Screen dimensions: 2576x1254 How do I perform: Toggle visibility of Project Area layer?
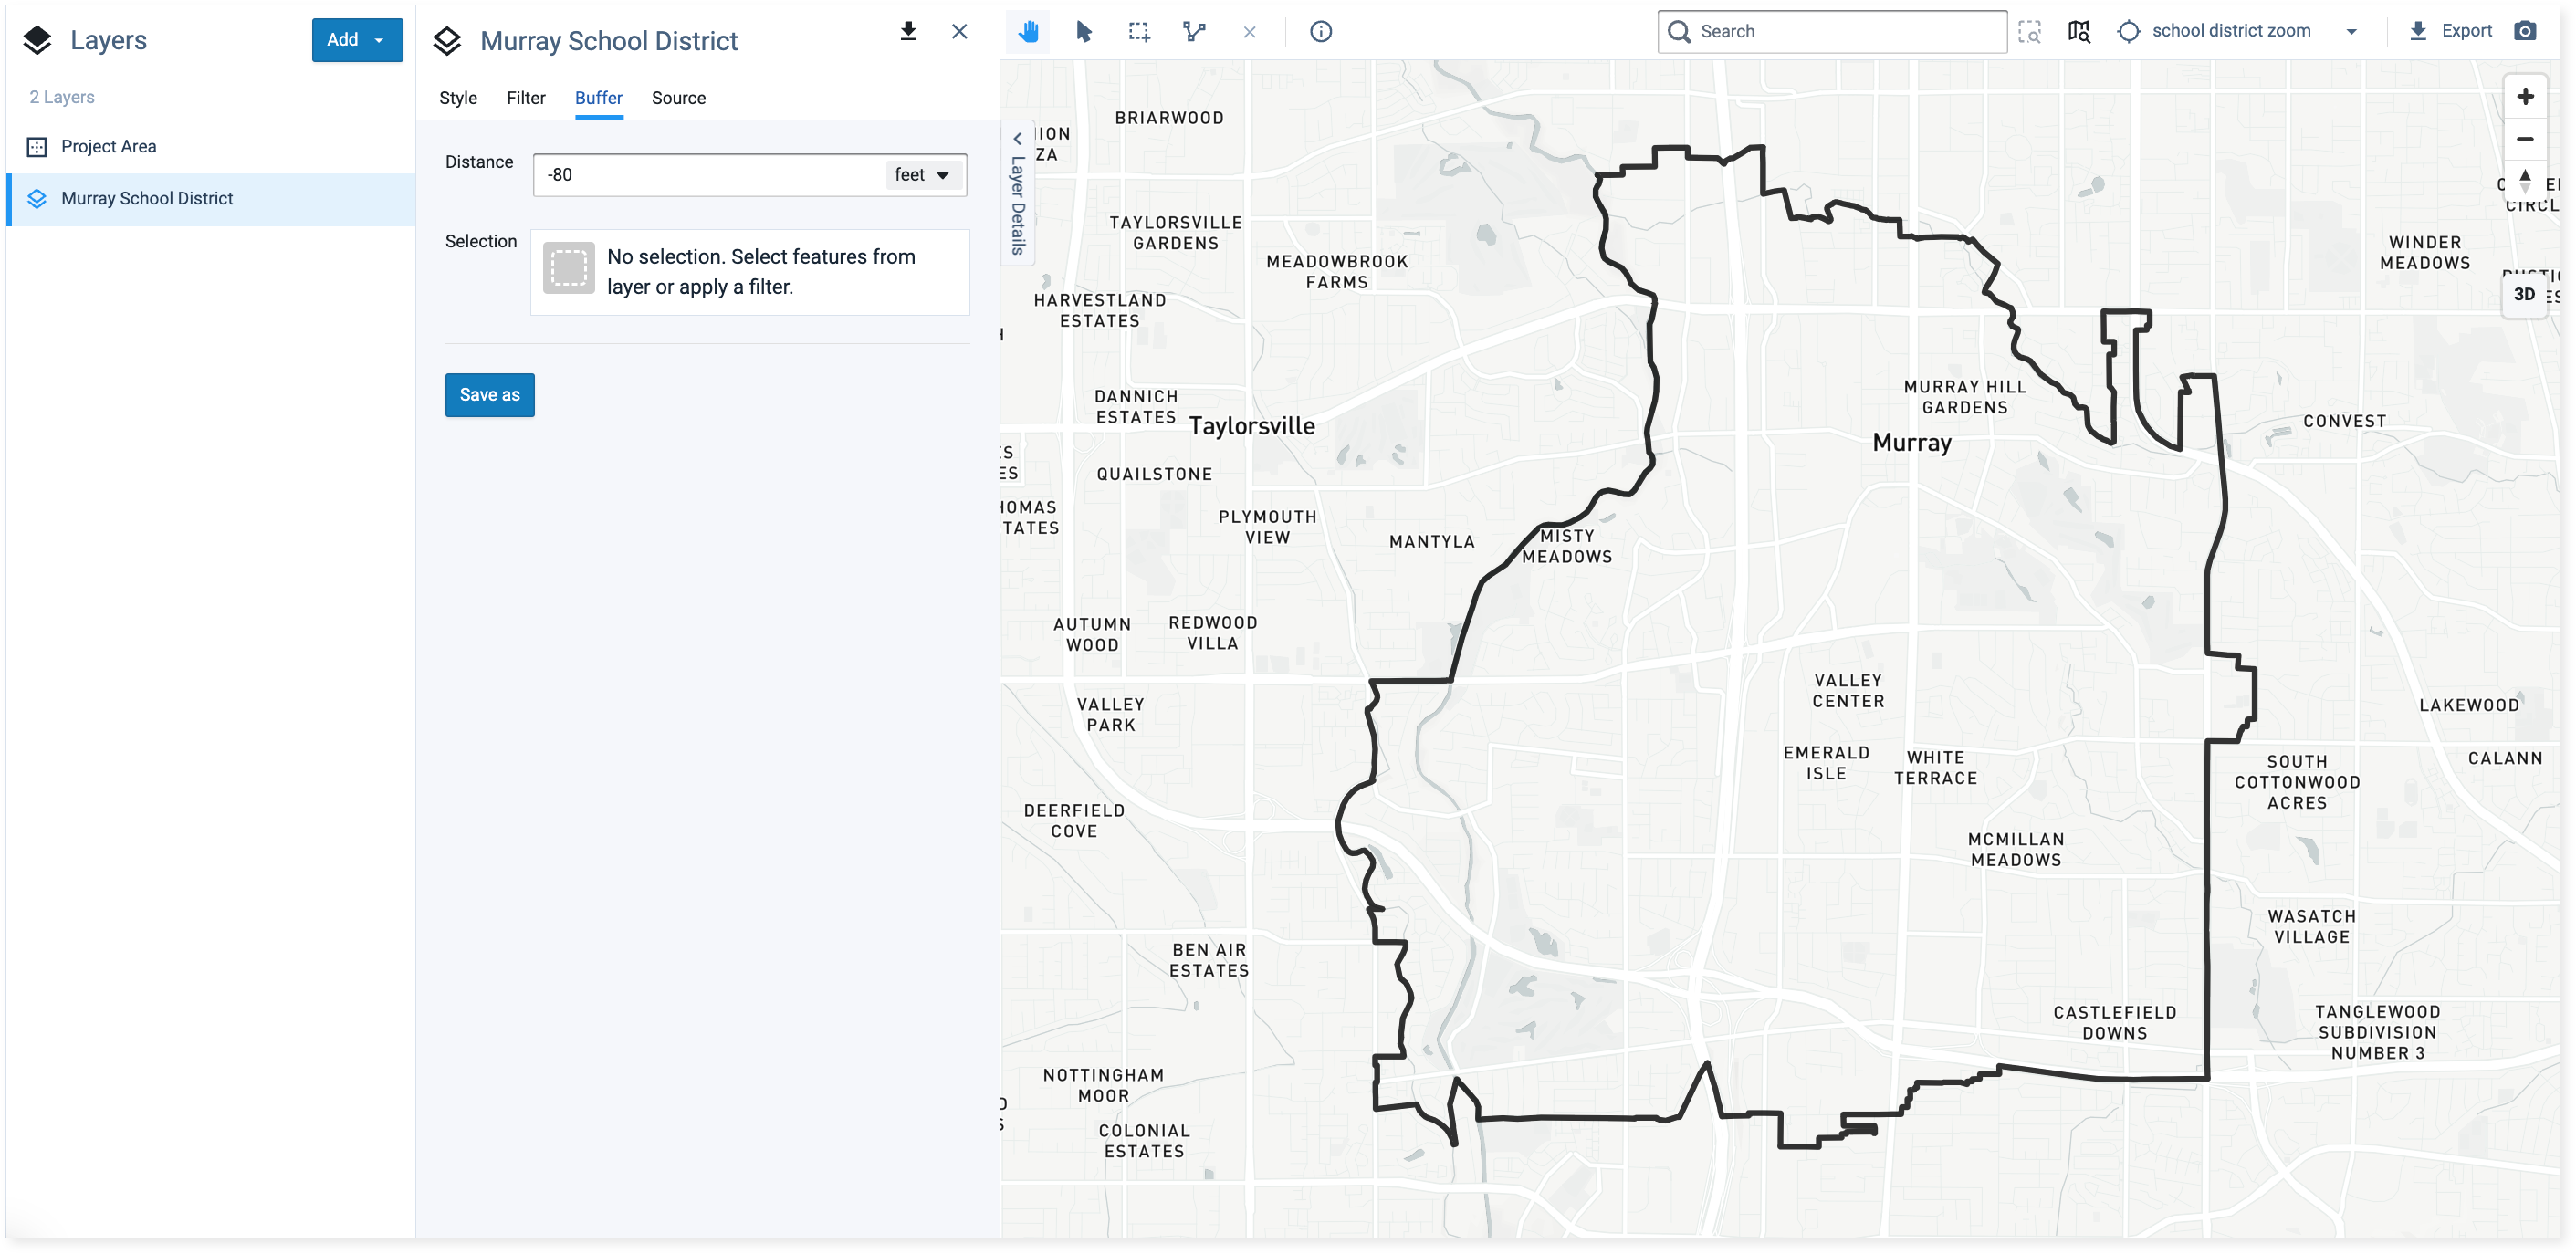pyautogui.click(x=37, y=146)
